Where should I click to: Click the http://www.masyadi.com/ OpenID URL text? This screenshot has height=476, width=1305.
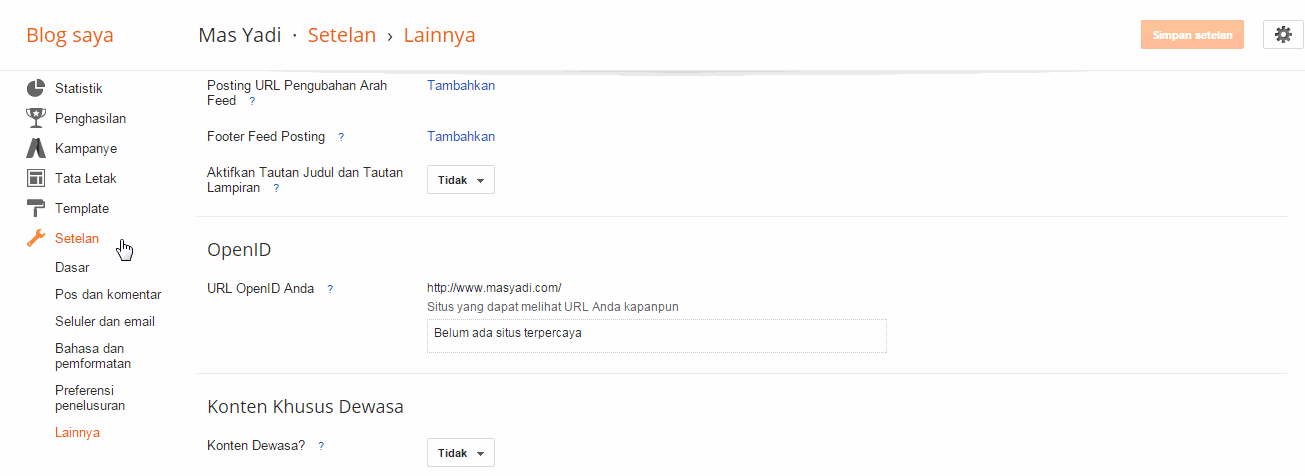click(x=494, y=288)
